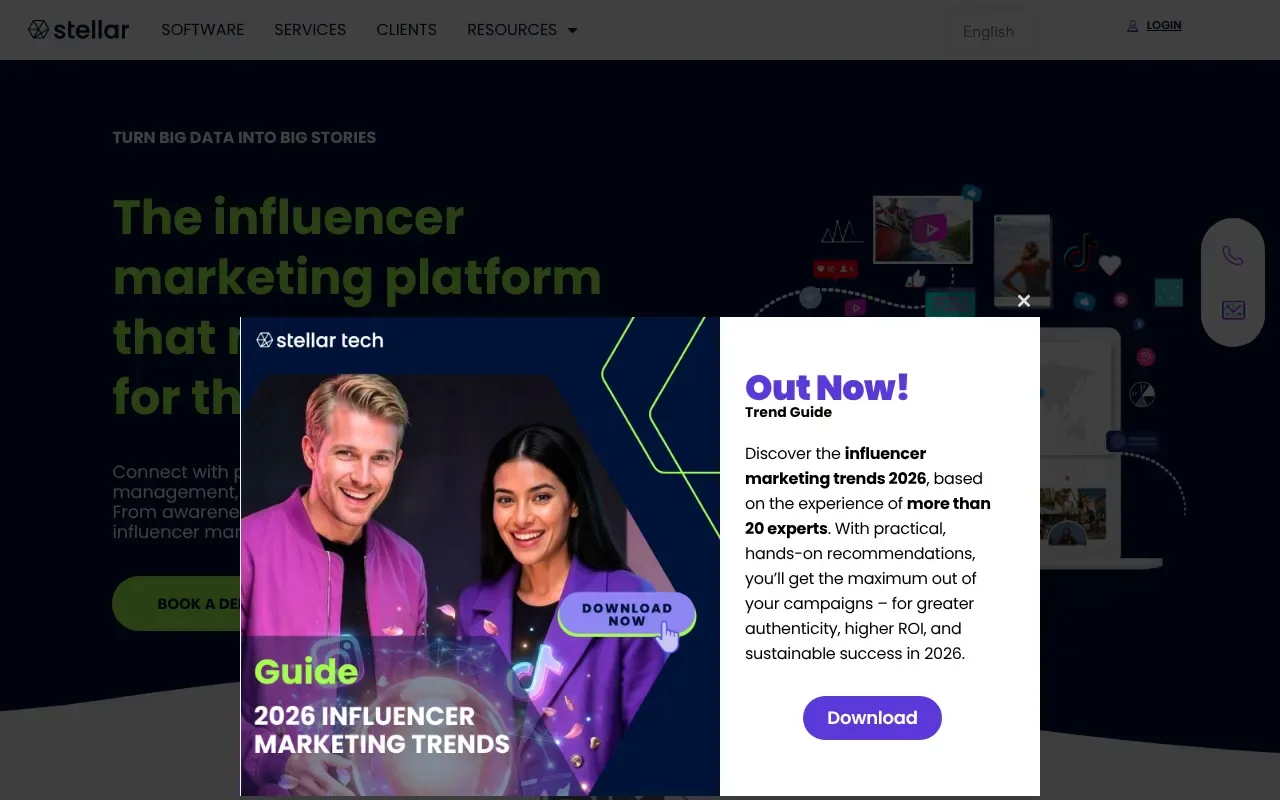This screenshot has width=1280, height=800.
Task: Click the purple Download button
Action: click(x=872, y=718)
